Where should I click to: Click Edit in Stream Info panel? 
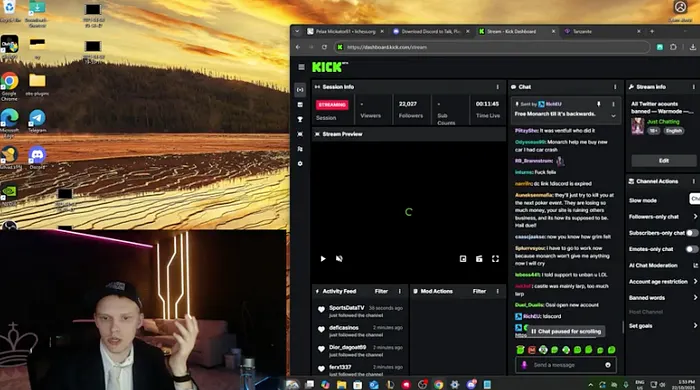664,161
